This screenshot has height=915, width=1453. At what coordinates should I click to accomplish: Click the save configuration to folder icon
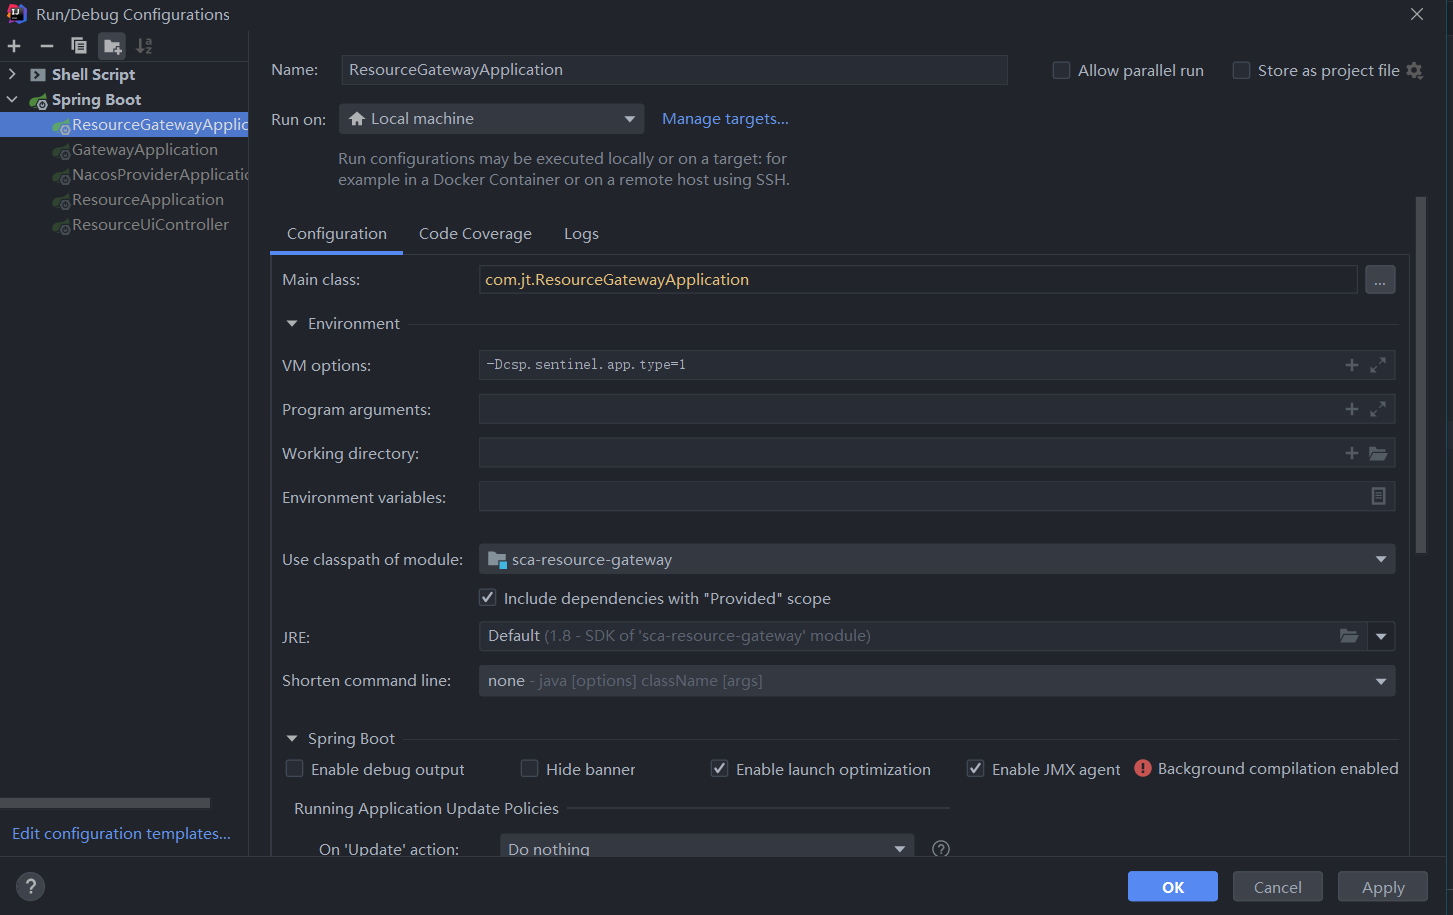112,46
